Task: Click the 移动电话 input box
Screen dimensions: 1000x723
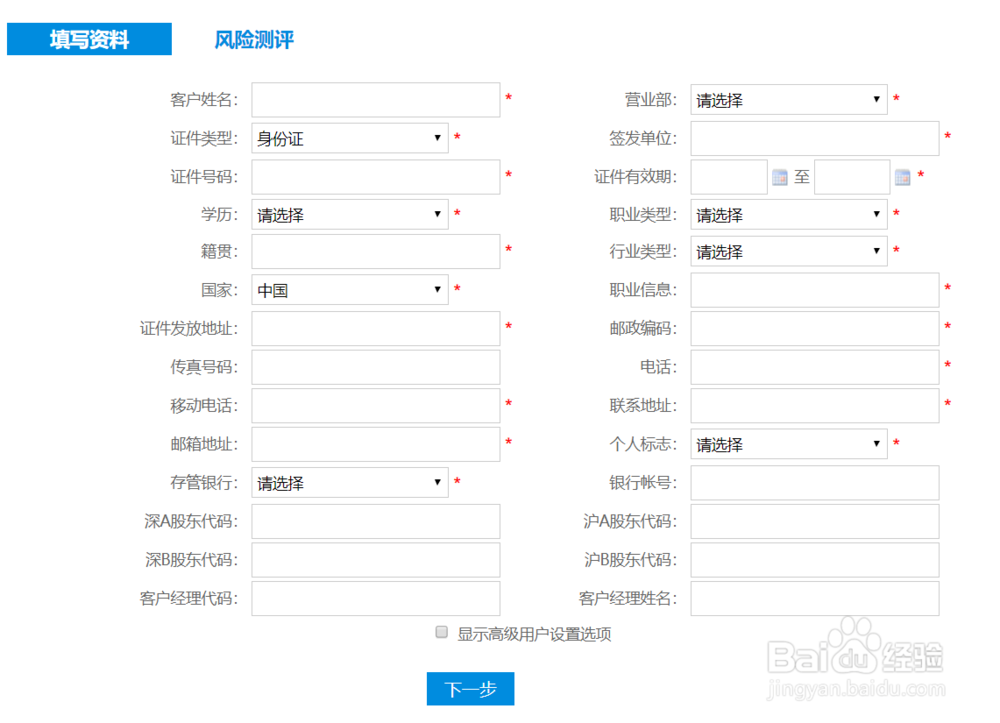Action: 375,406
